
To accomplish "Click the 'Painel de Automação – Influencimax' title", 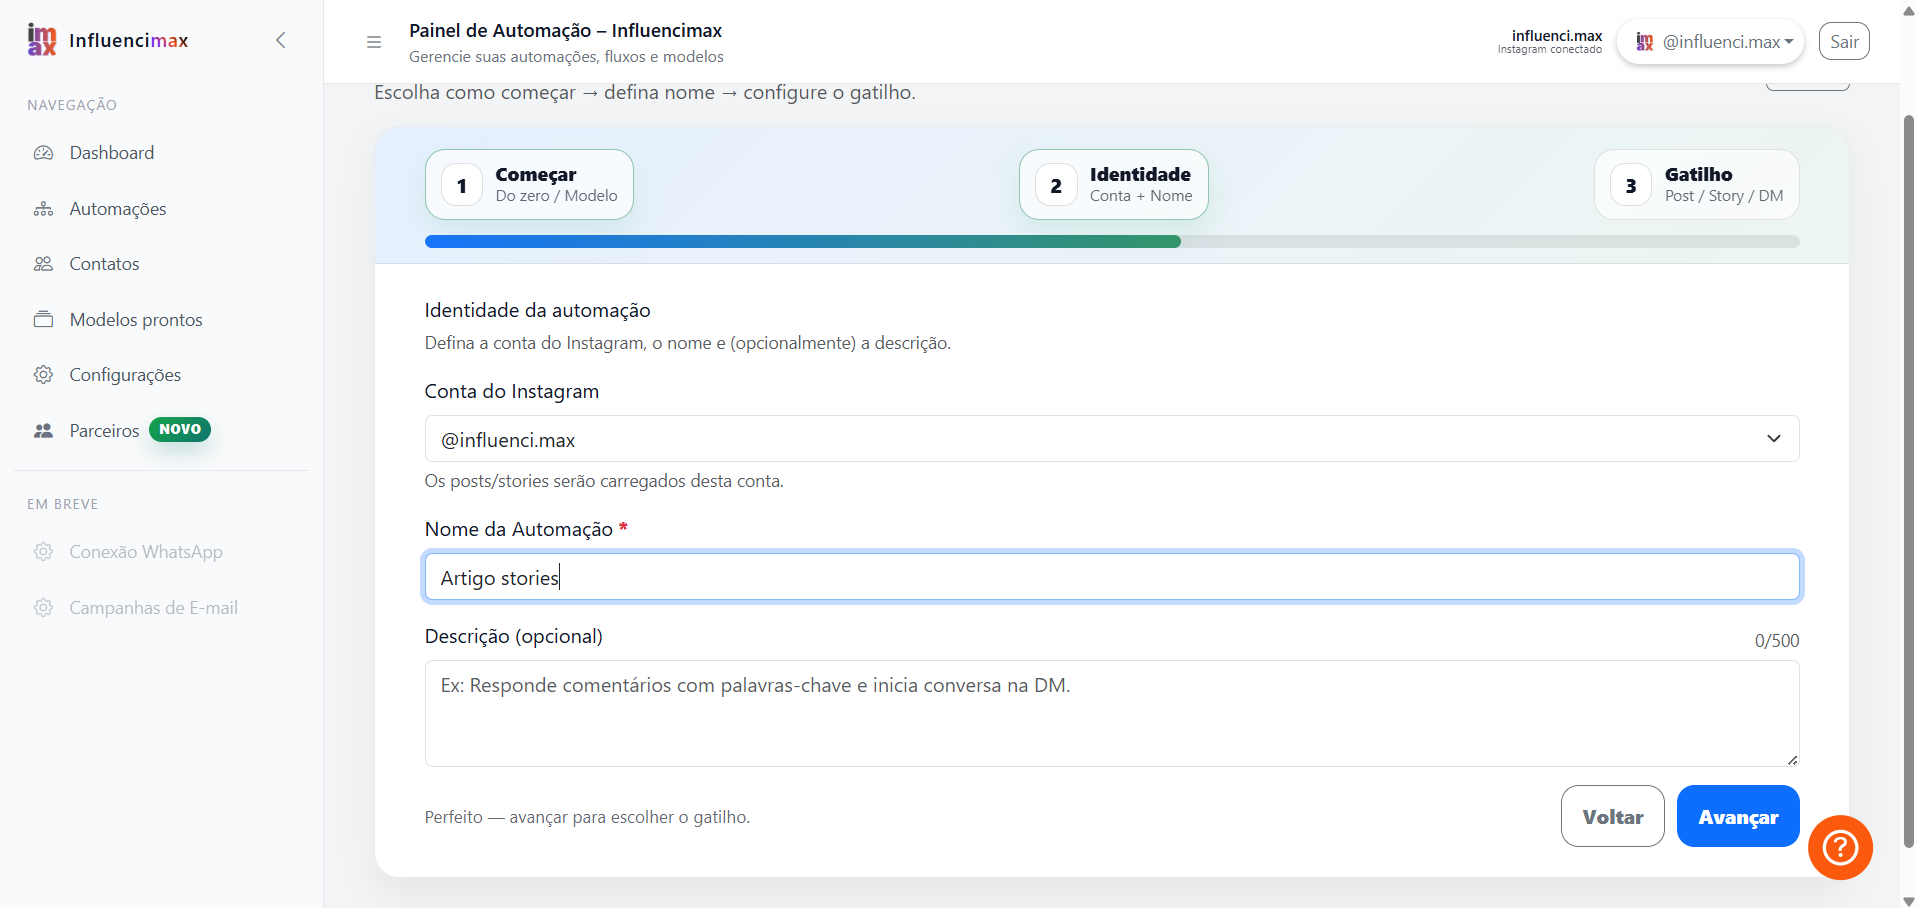I will coord(565,30).
